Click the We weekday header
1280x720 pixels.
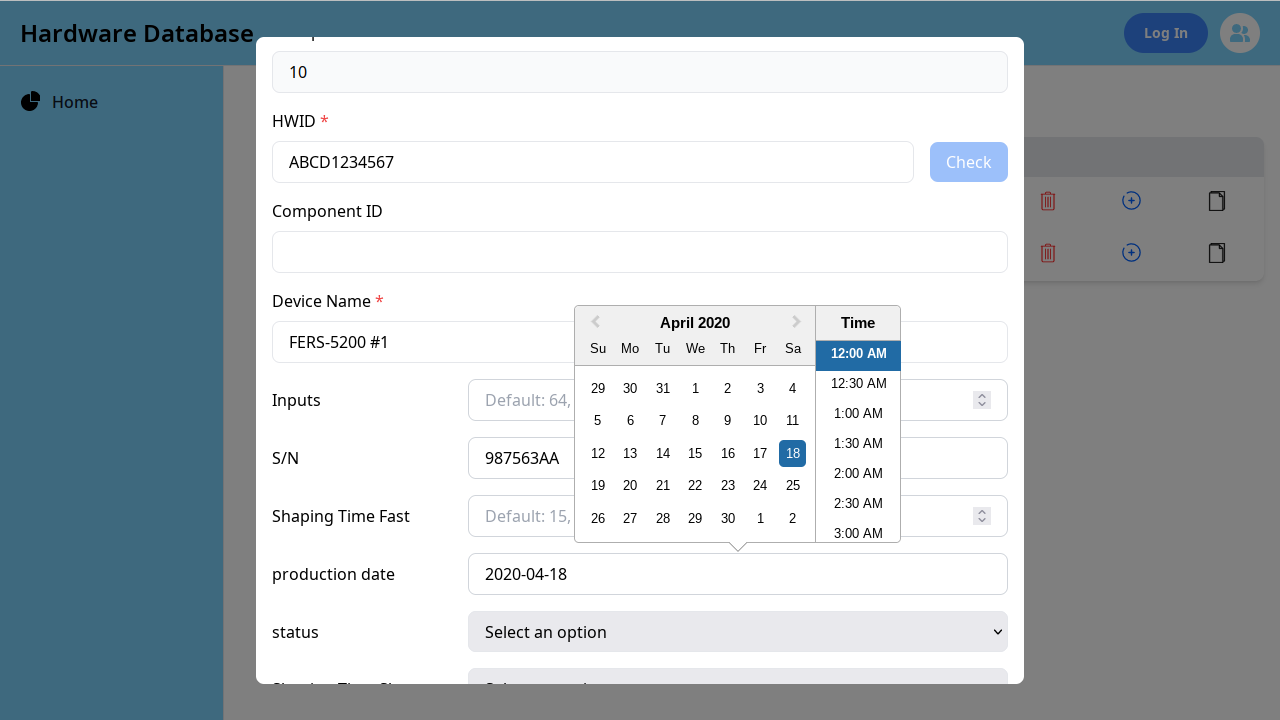click(695, 348)
